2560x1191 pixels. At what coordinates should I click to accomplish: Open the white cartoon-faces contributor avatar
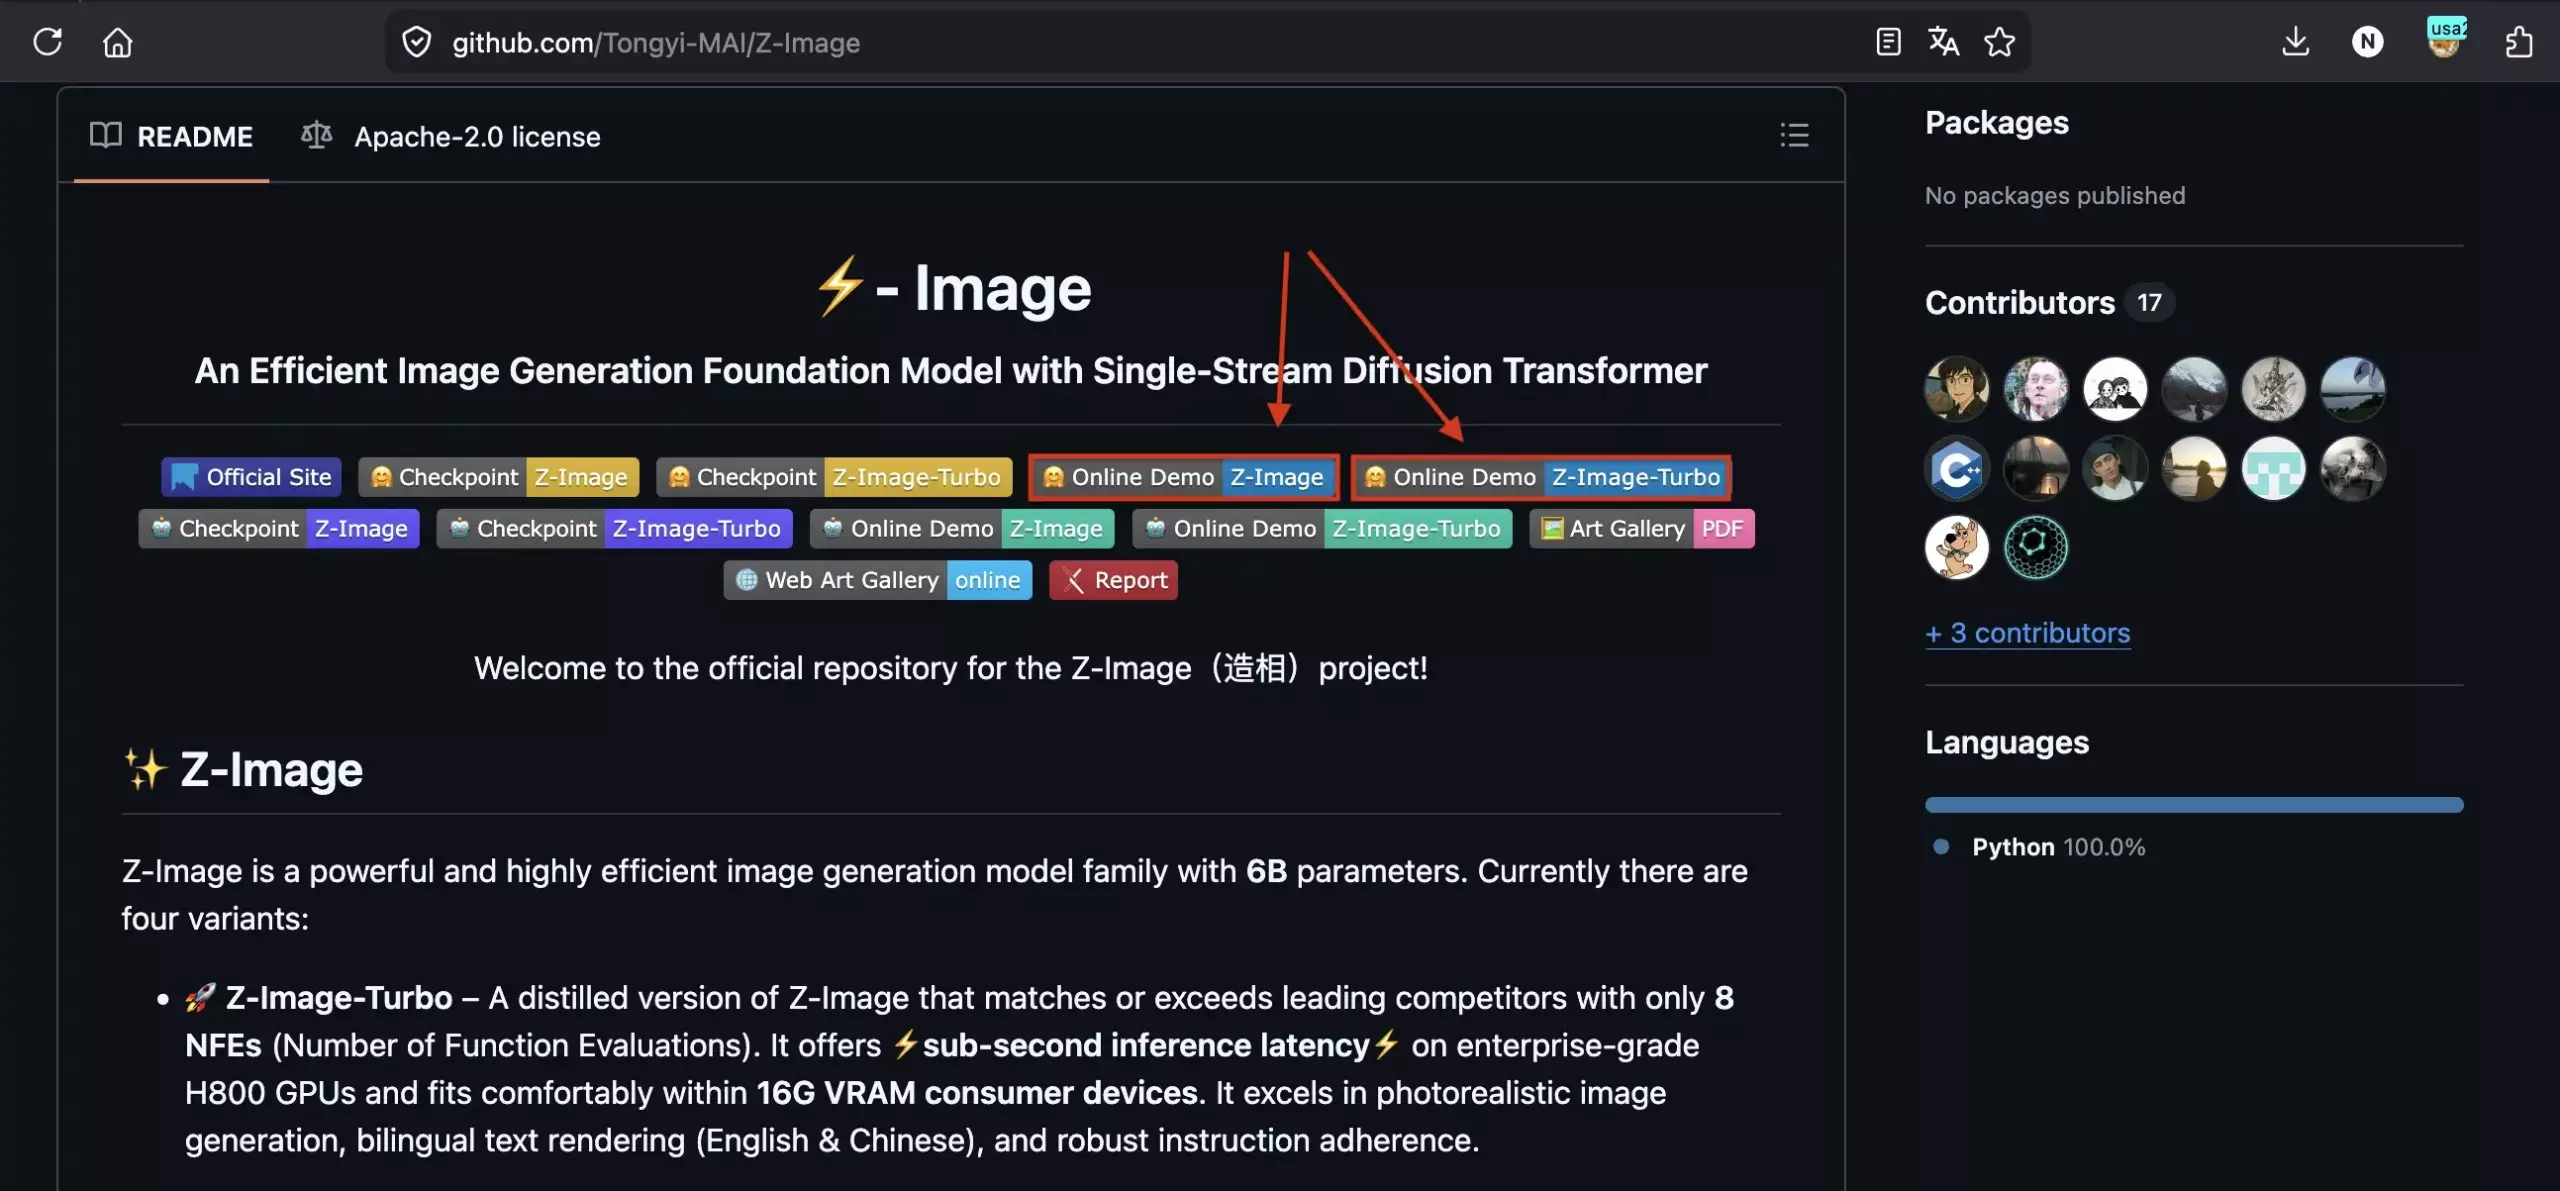pyautogui.click(x=2115, y=388)
